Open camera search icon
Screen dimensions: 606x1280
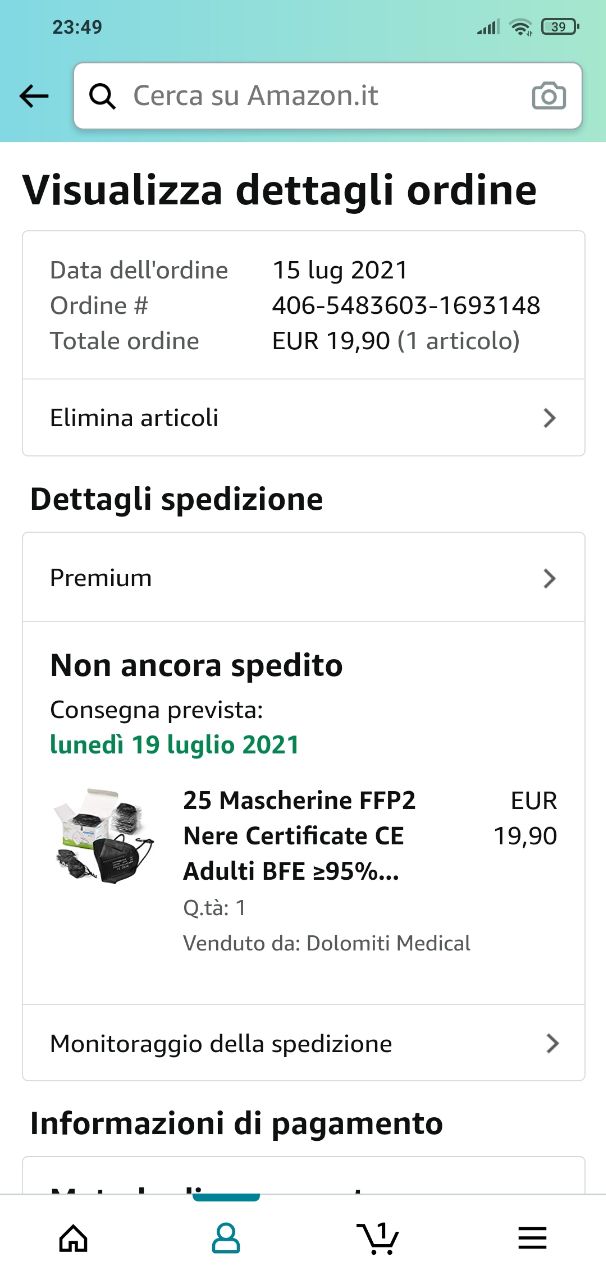point(548,96)
